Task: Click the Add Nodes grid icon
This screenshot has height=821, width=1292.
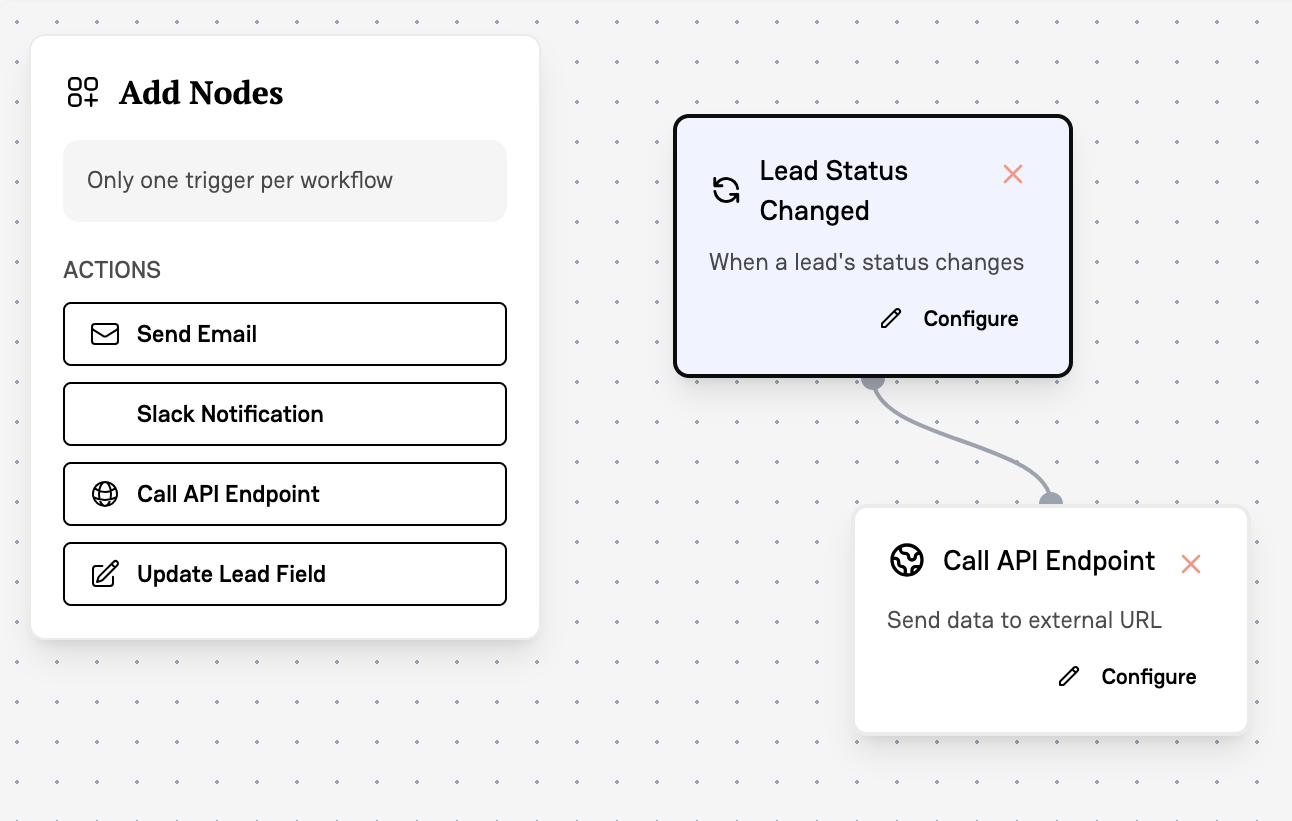Action: click(x=83, y=92)
